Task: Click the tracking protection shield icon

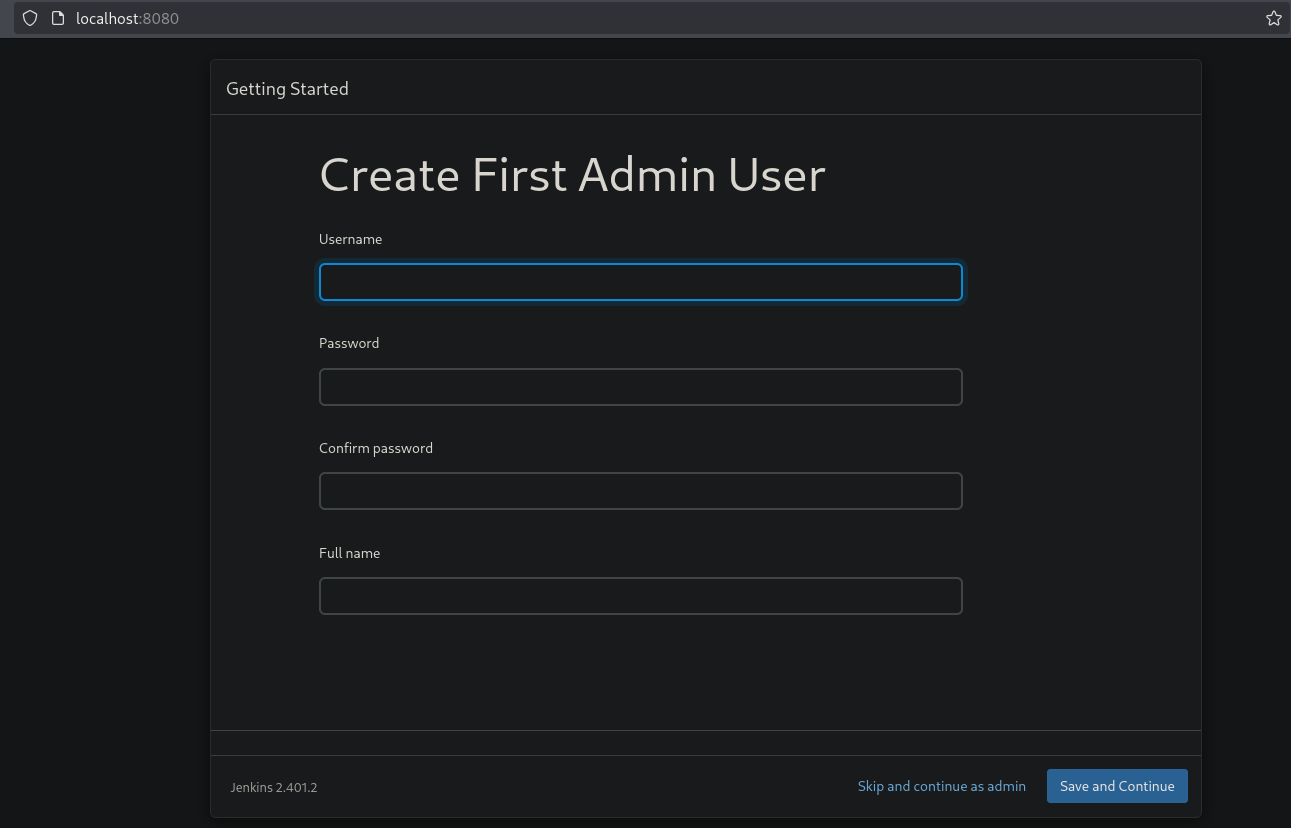Action: coord(30,18)
